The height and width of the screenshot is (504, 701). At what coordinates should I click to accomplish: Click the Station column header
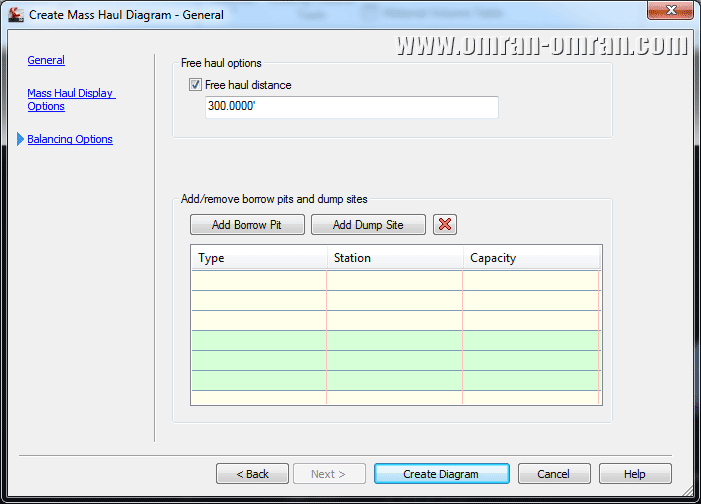coord(395,258)
